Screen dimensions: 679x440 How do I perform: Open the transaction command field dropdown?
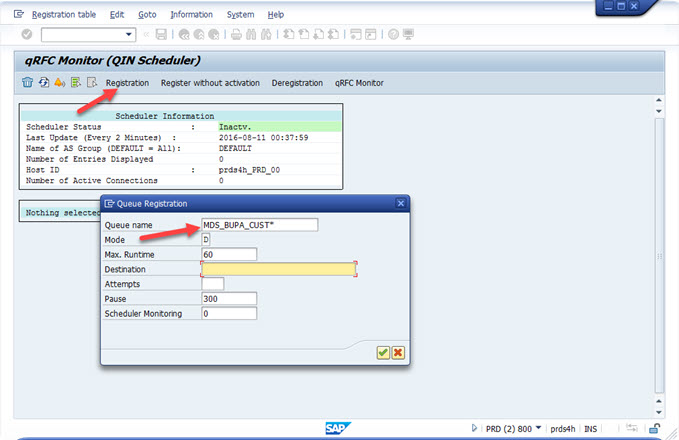click(x=129, y=34)
